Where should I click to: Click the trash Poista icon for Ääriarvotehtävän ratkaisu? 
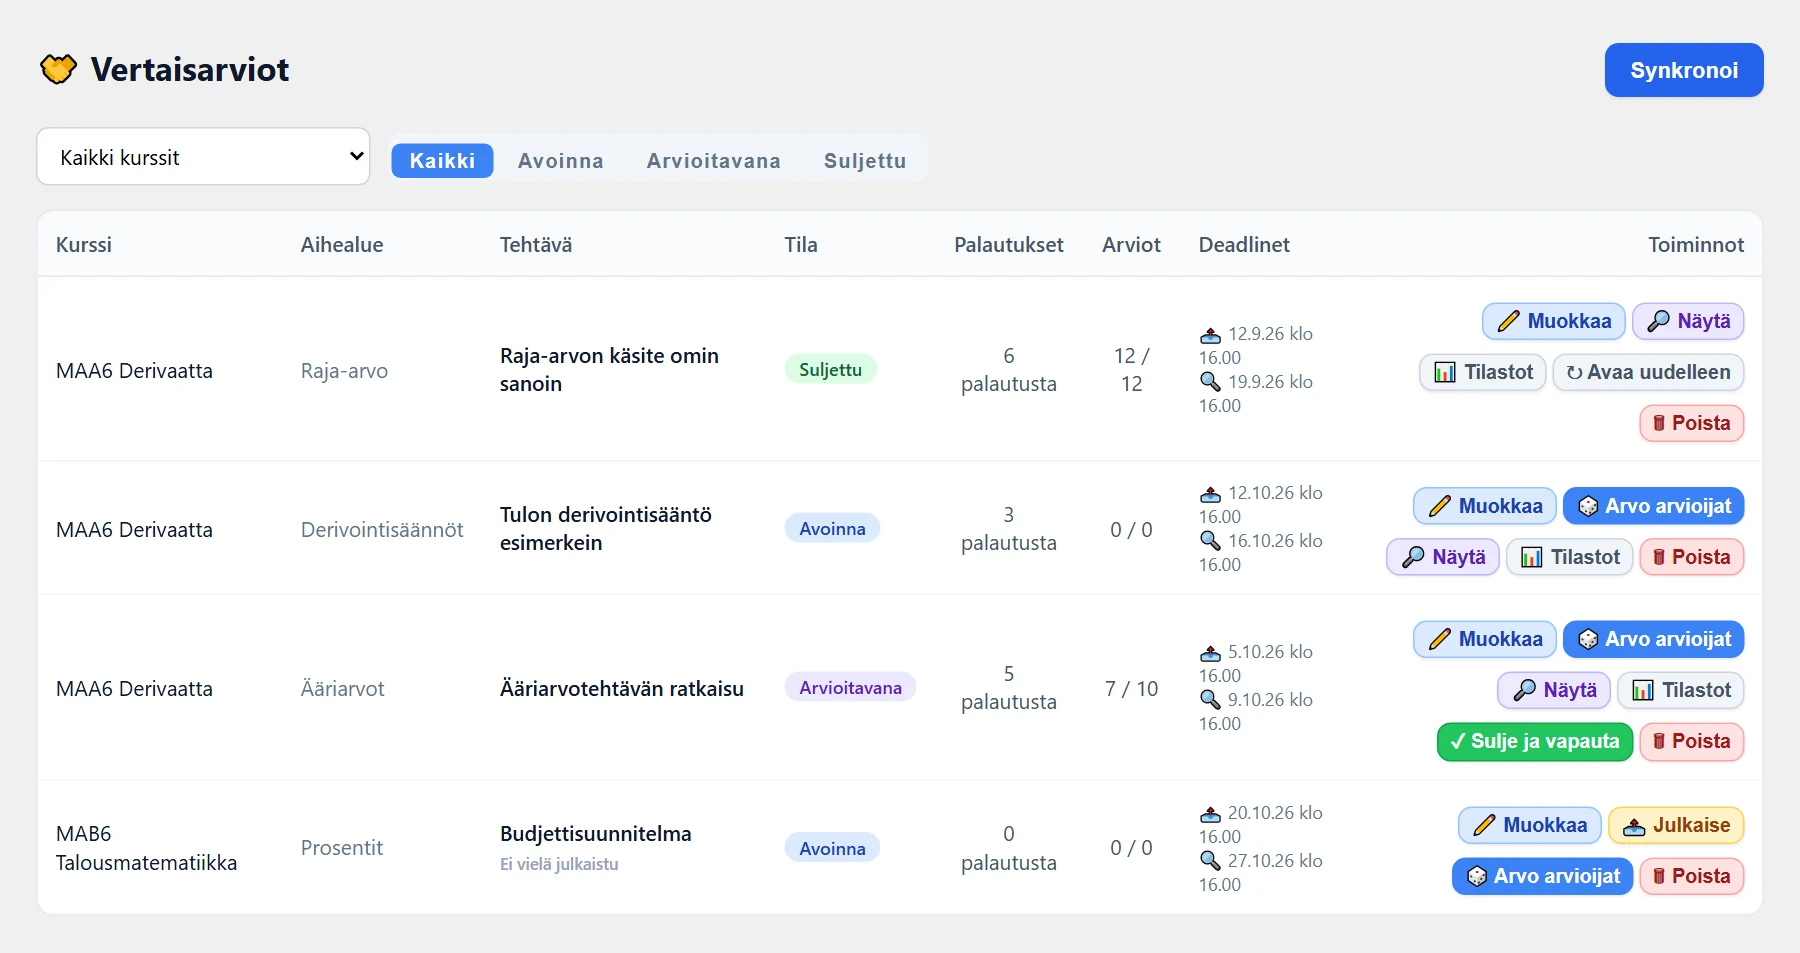pyautogui.click(x=1659, y=741)
